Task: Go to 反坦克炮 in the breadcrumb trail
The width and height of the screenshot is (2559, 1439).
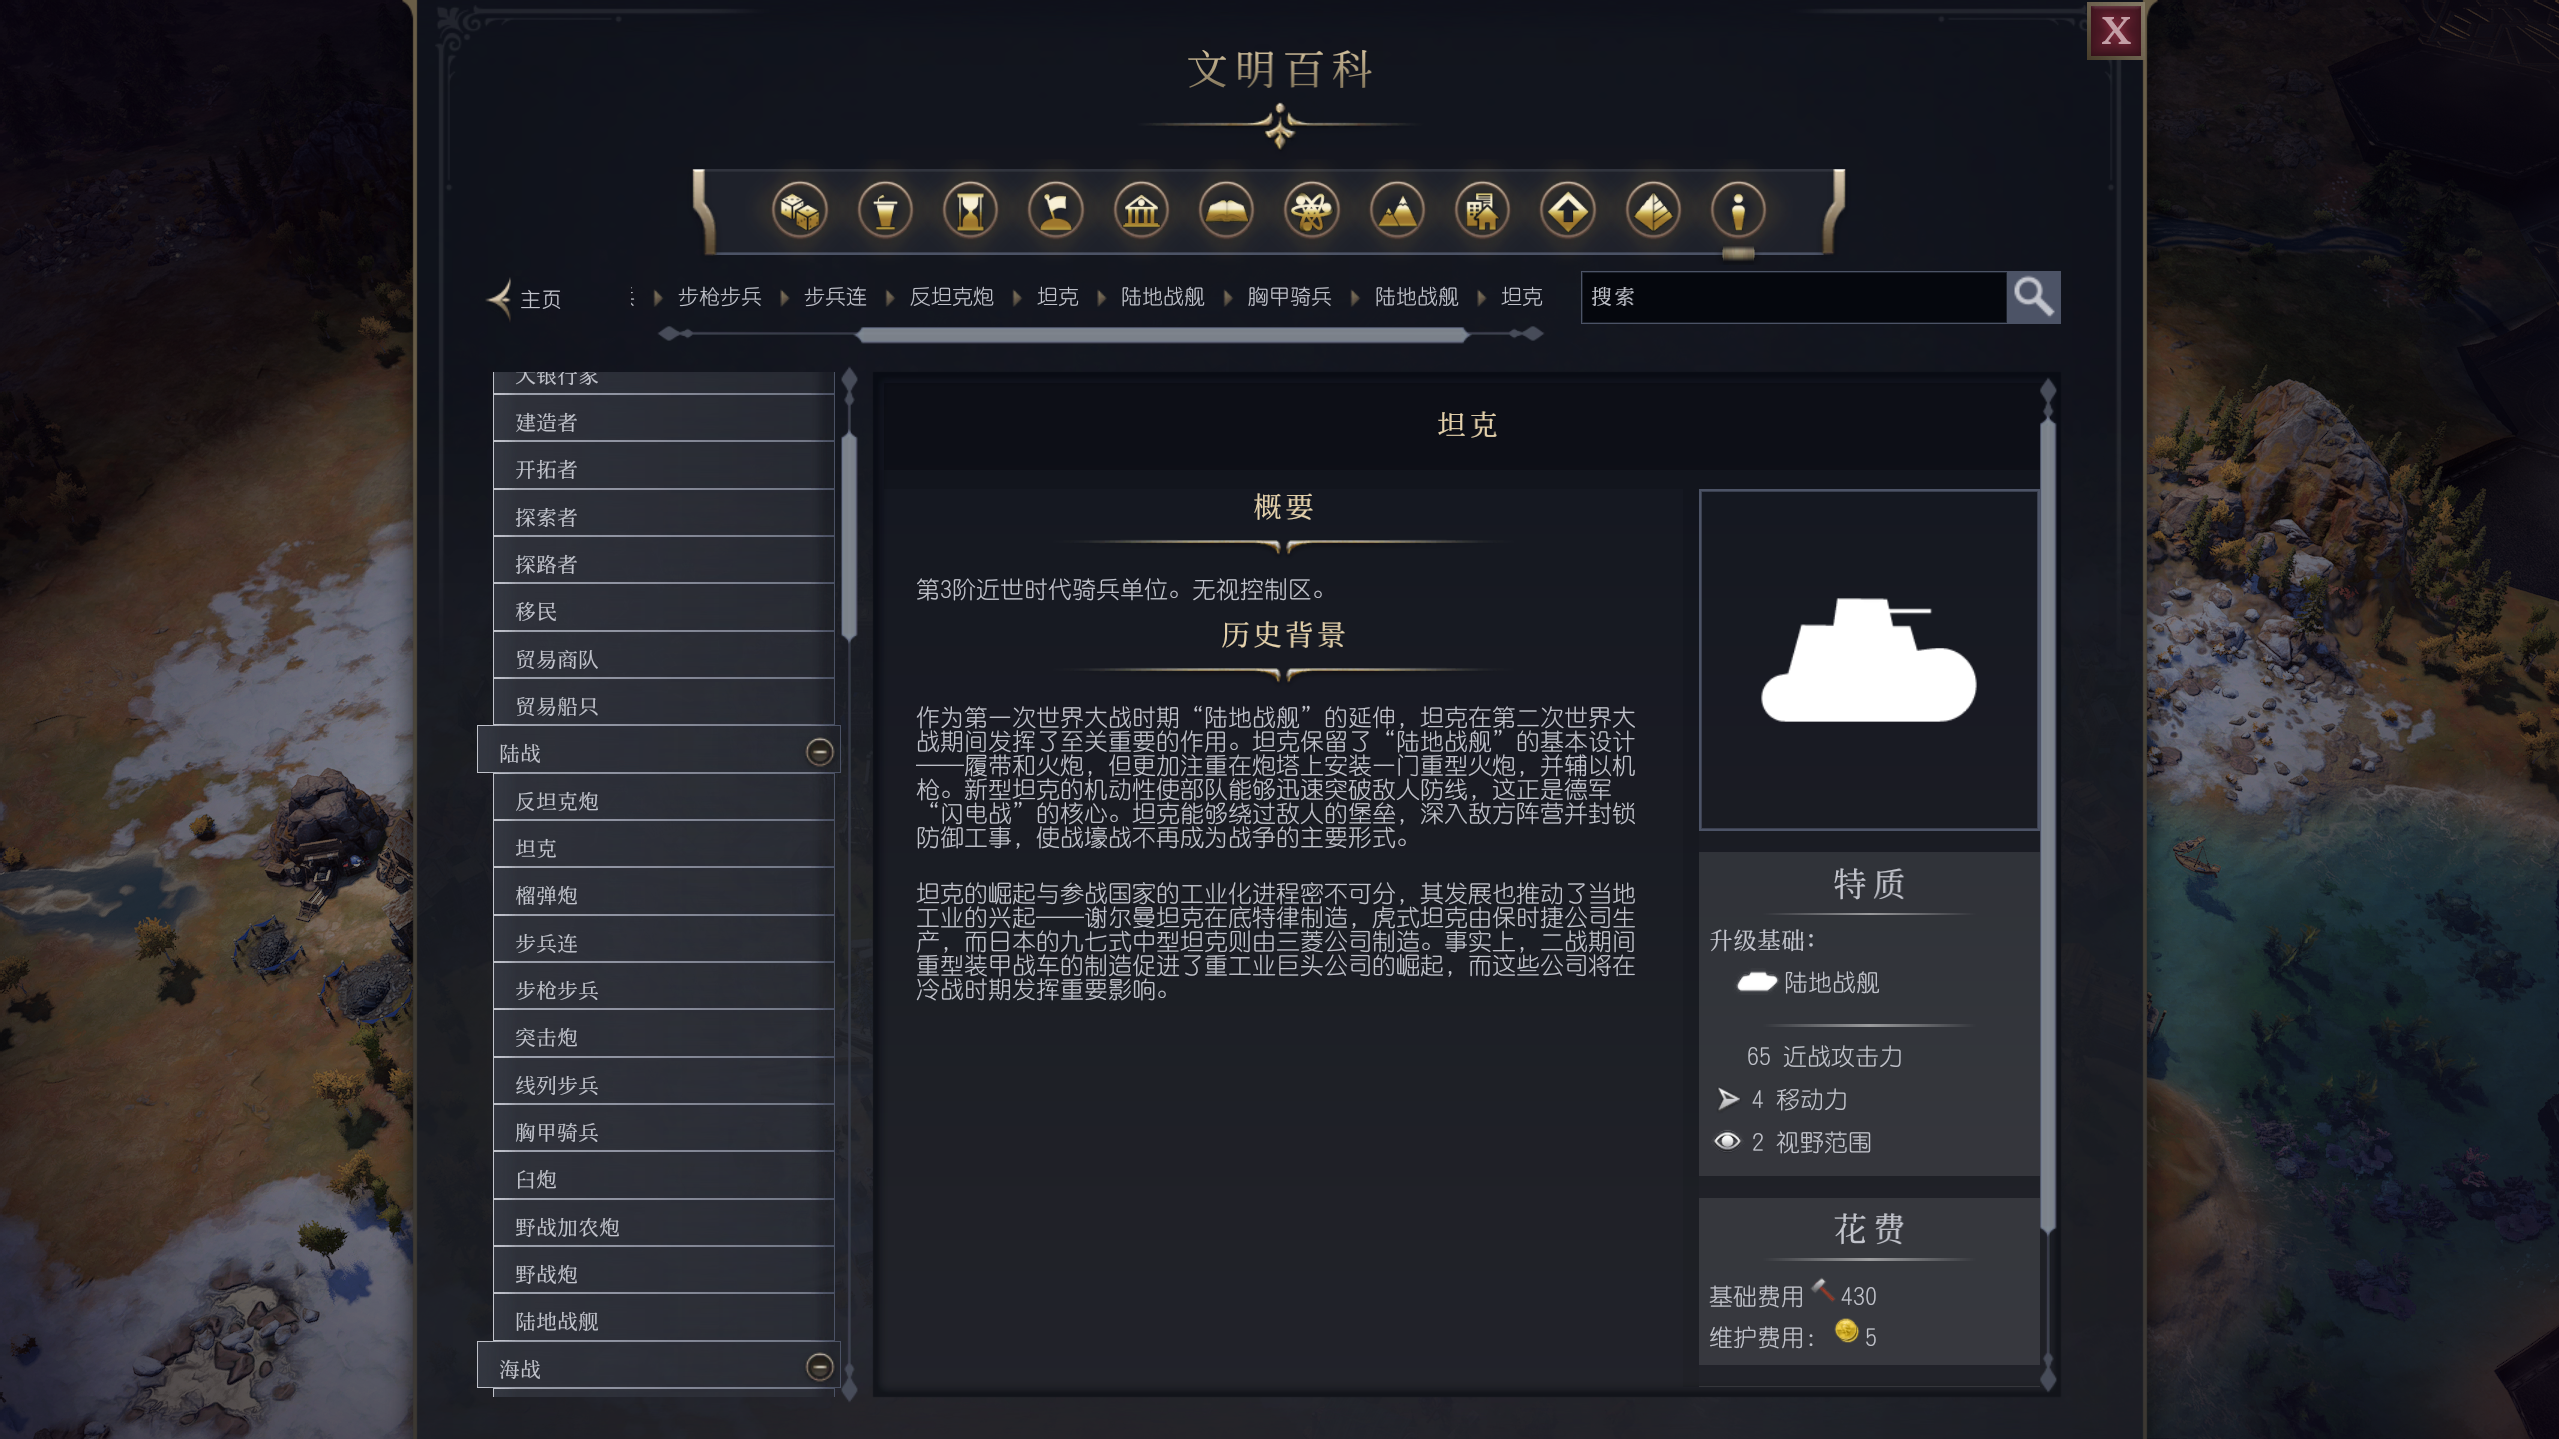Action: click(951, 297)
